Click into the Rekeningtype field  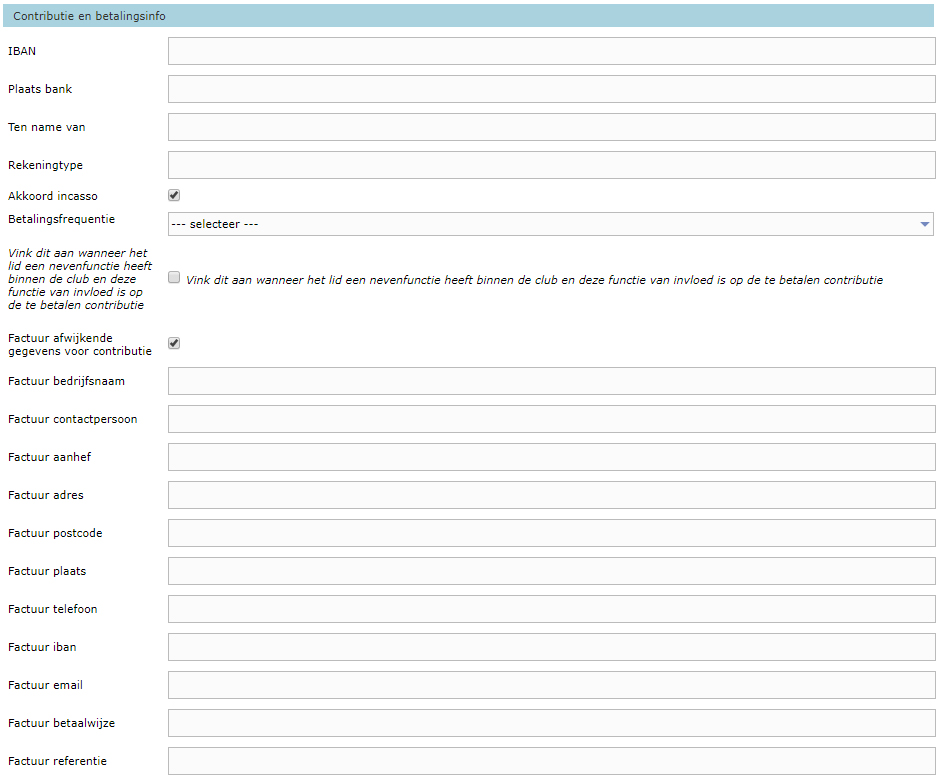(x=551, y=165)
